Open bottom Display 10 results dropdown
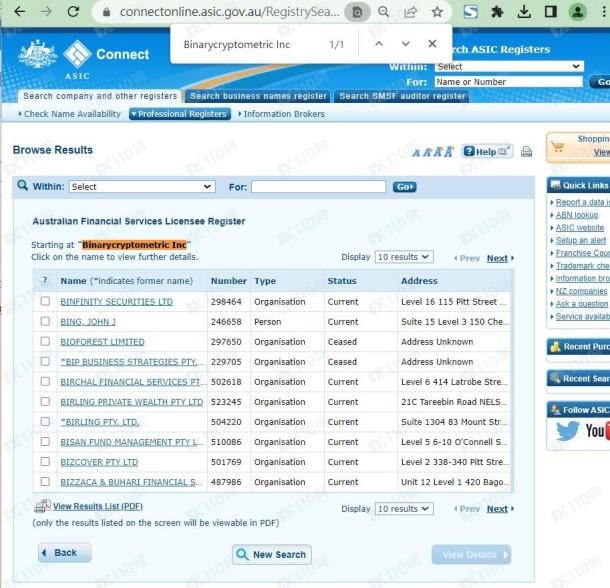 (404, 509)
